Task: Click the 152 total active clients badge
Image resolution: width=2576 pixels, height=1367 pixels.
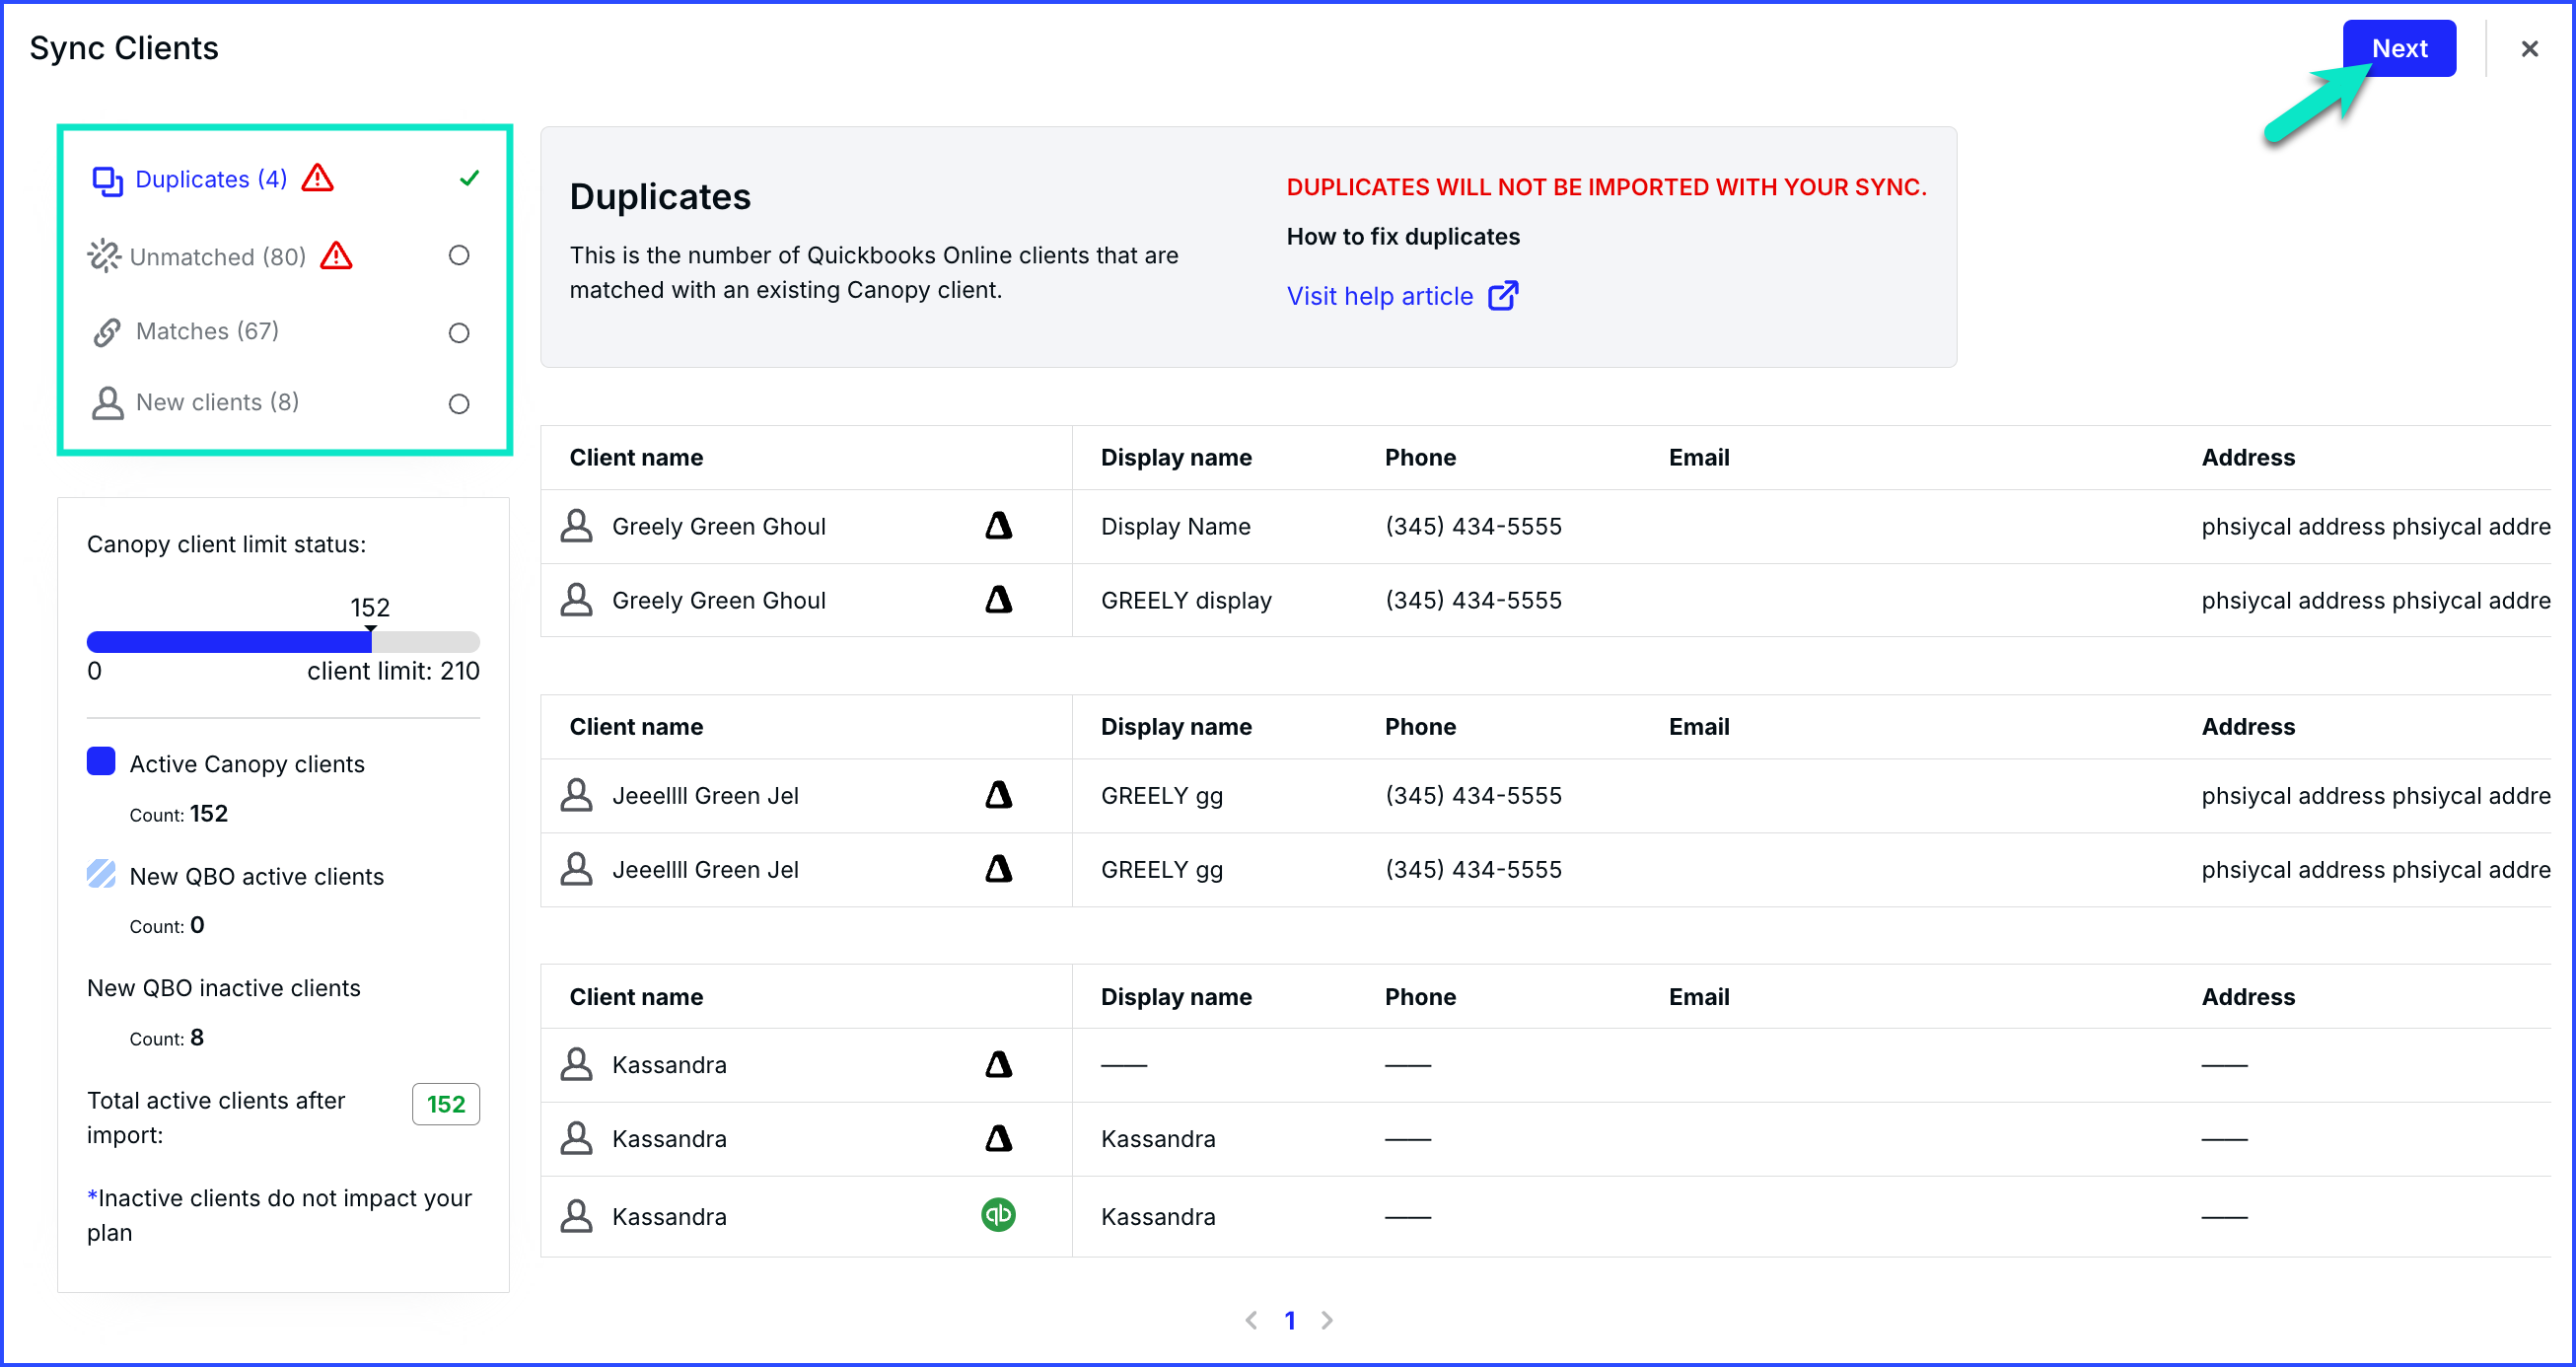Action: (446, 1105)
